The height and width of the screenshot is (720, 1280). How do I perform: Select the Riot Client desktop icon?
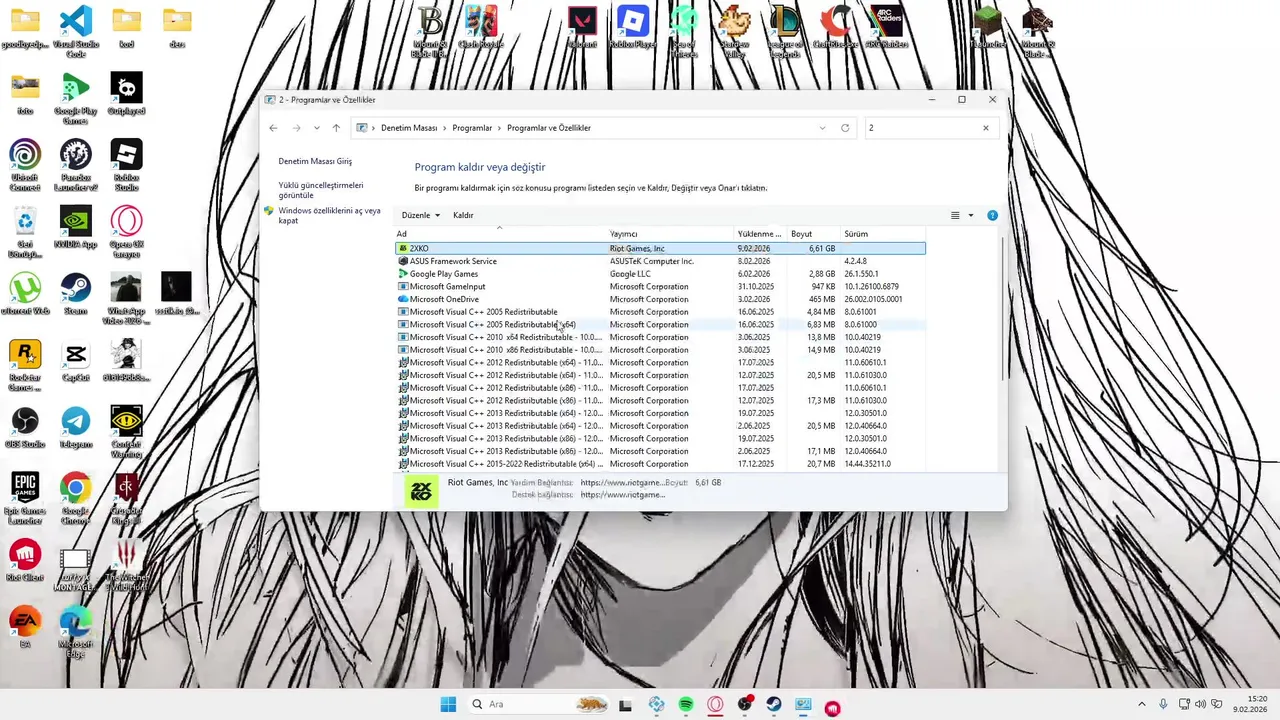[25, 561]
